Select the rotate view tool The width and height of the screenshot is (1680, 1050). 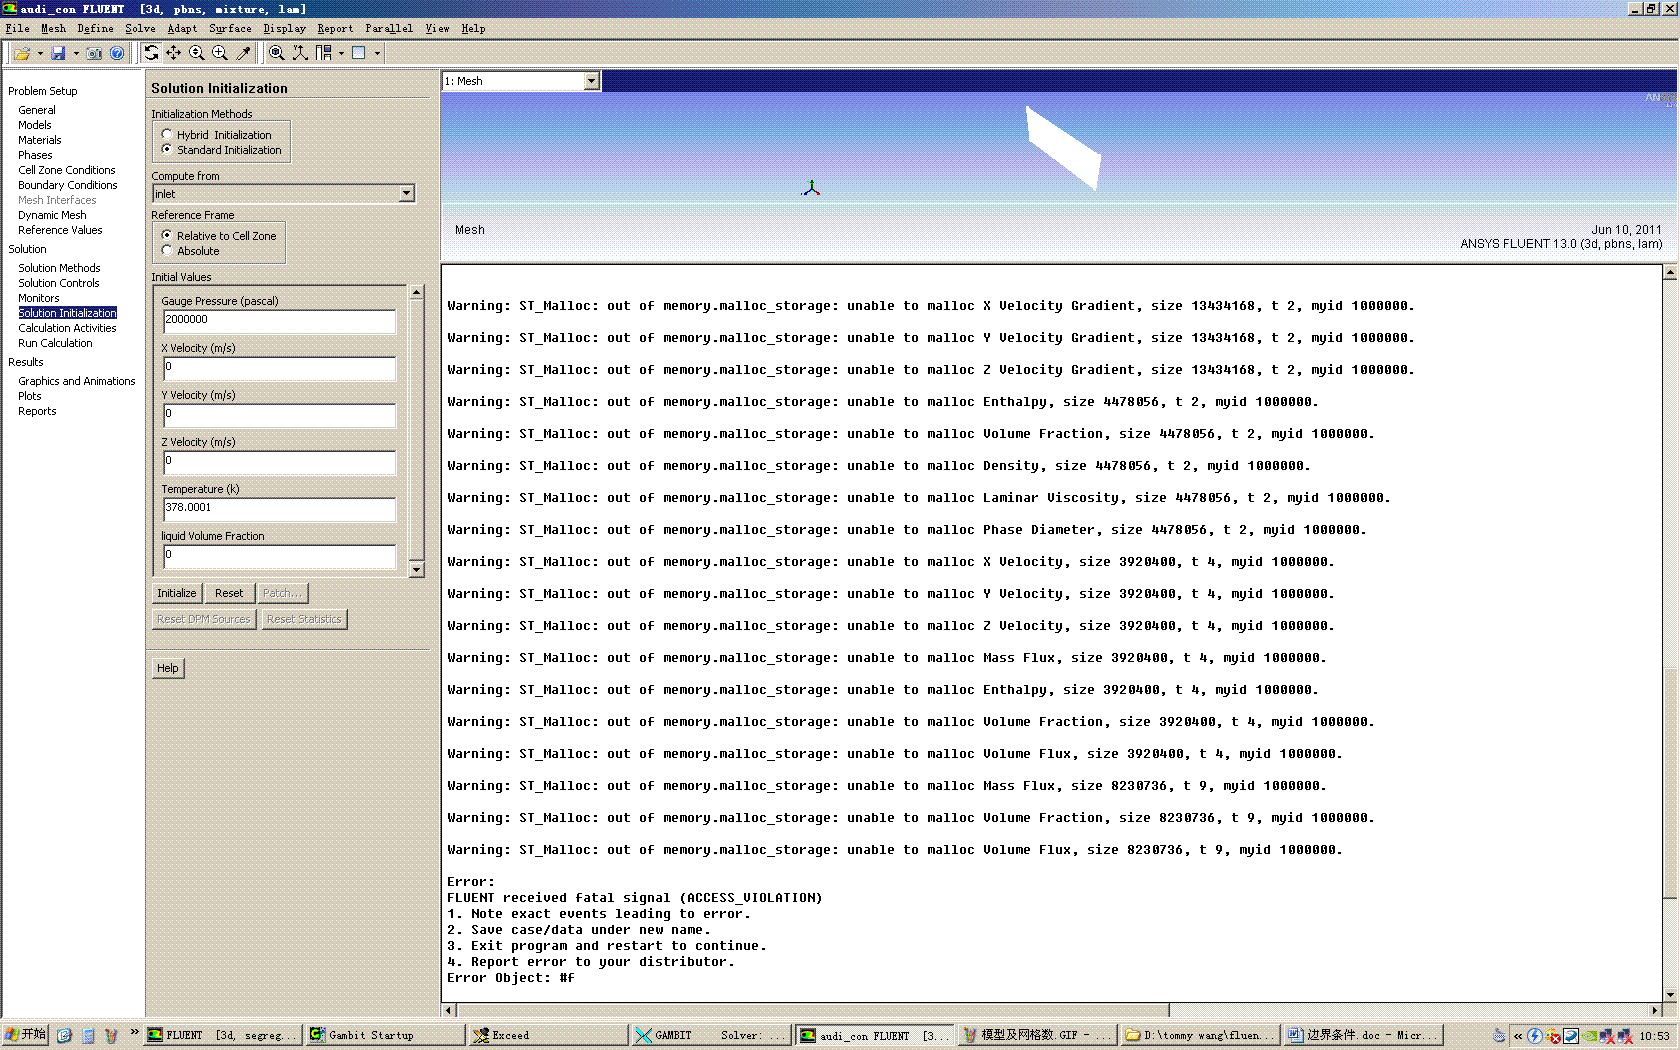click(151, 53)
